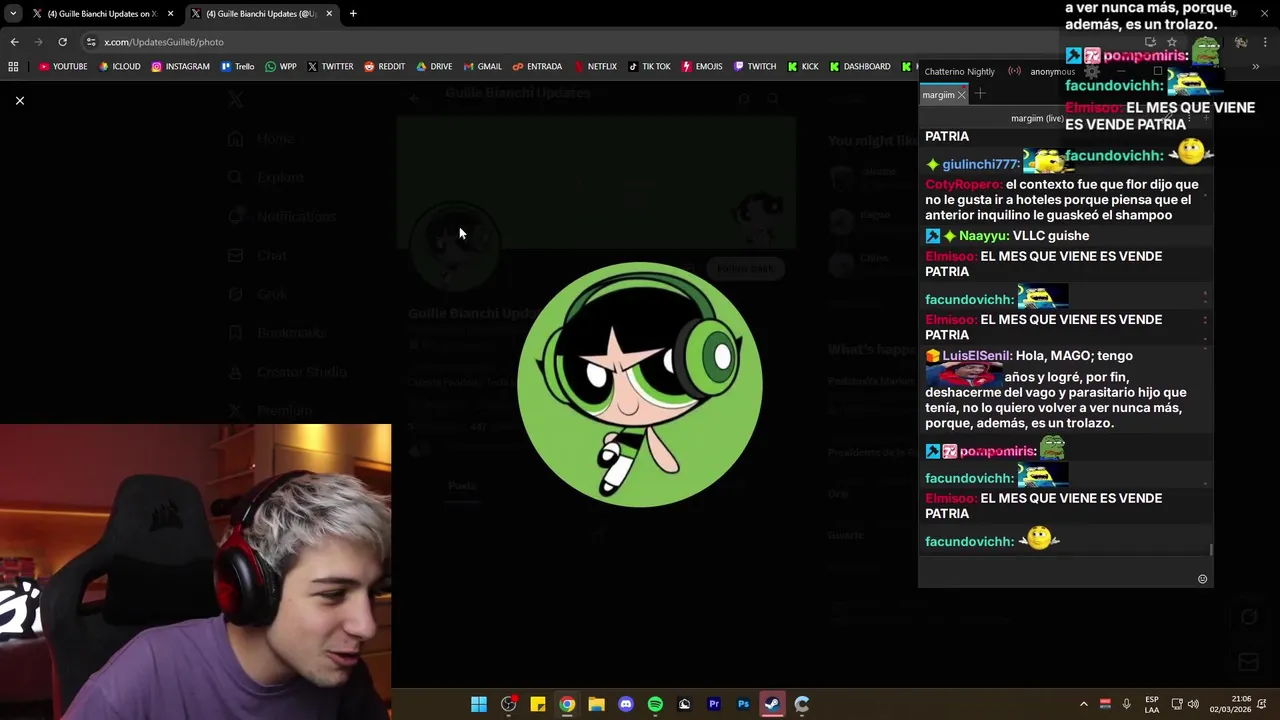Open the EMOJIS bookmark
The height and width of the screenshot is (720, 1280).
(x=702, y=67)
